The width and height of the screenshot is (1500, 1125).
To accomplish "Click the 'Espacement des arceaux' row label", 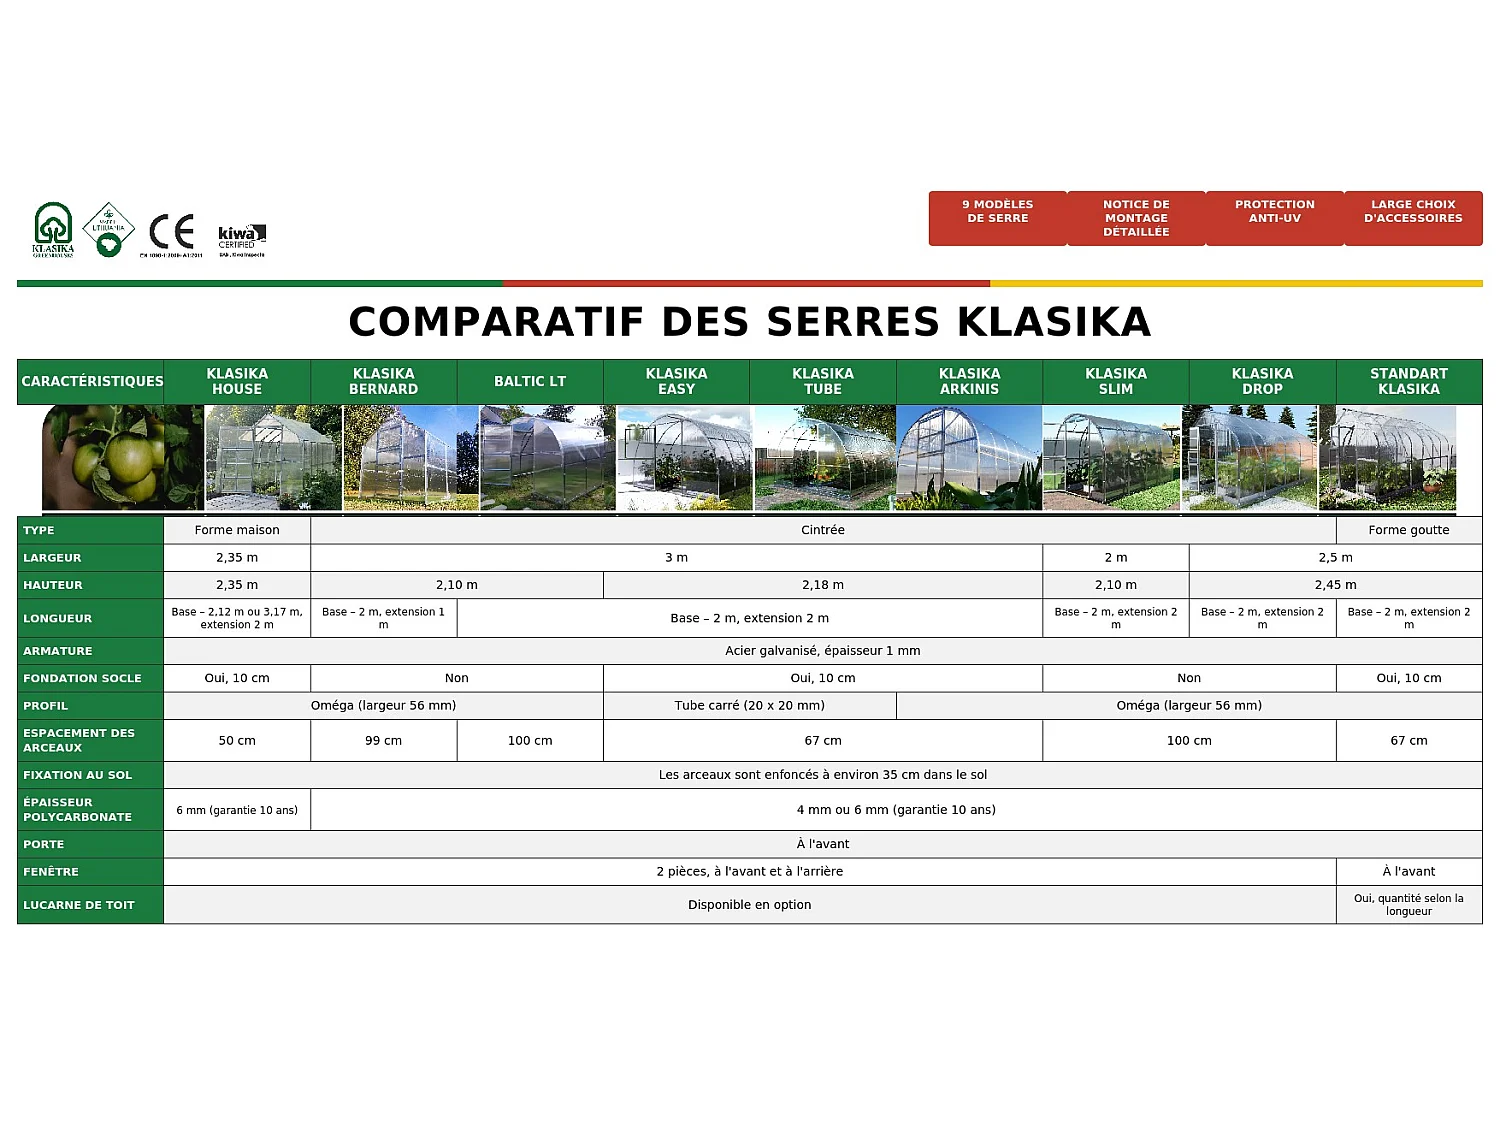I will pyautogui.click(x=91, y=740).
